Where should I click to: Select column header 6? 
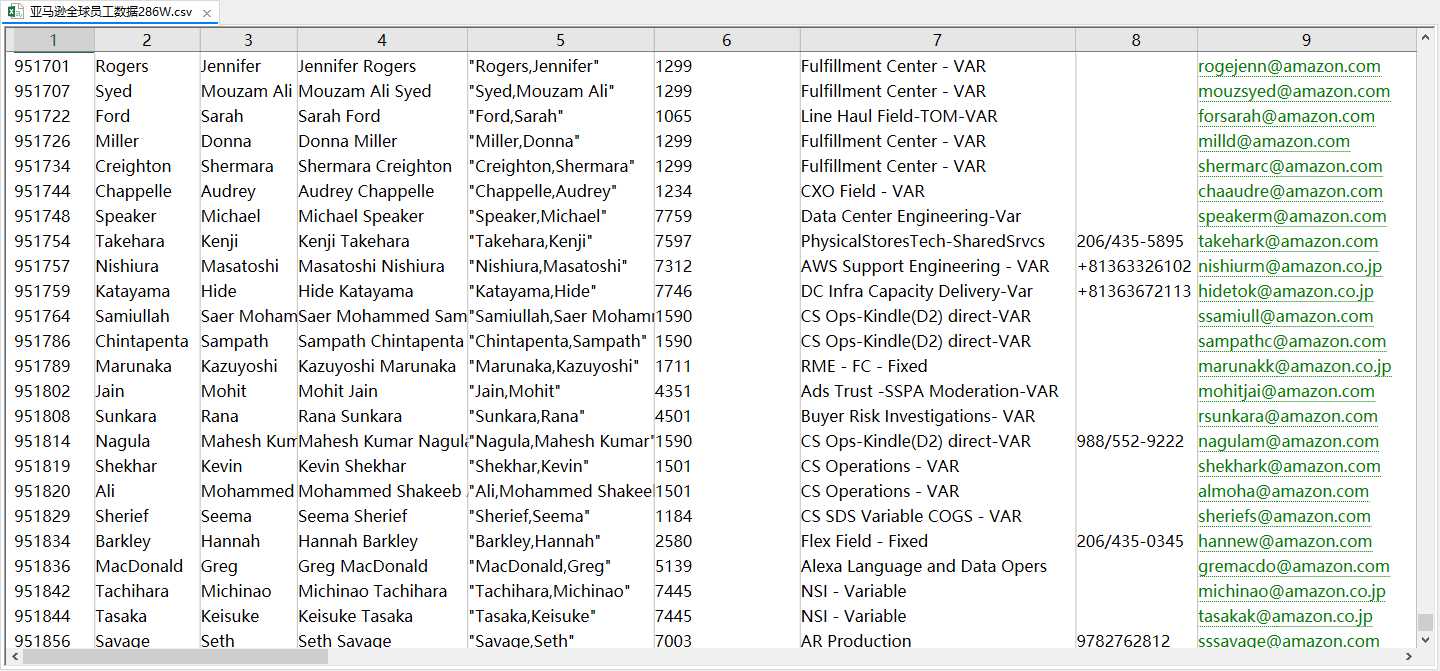tap(727, 40)
